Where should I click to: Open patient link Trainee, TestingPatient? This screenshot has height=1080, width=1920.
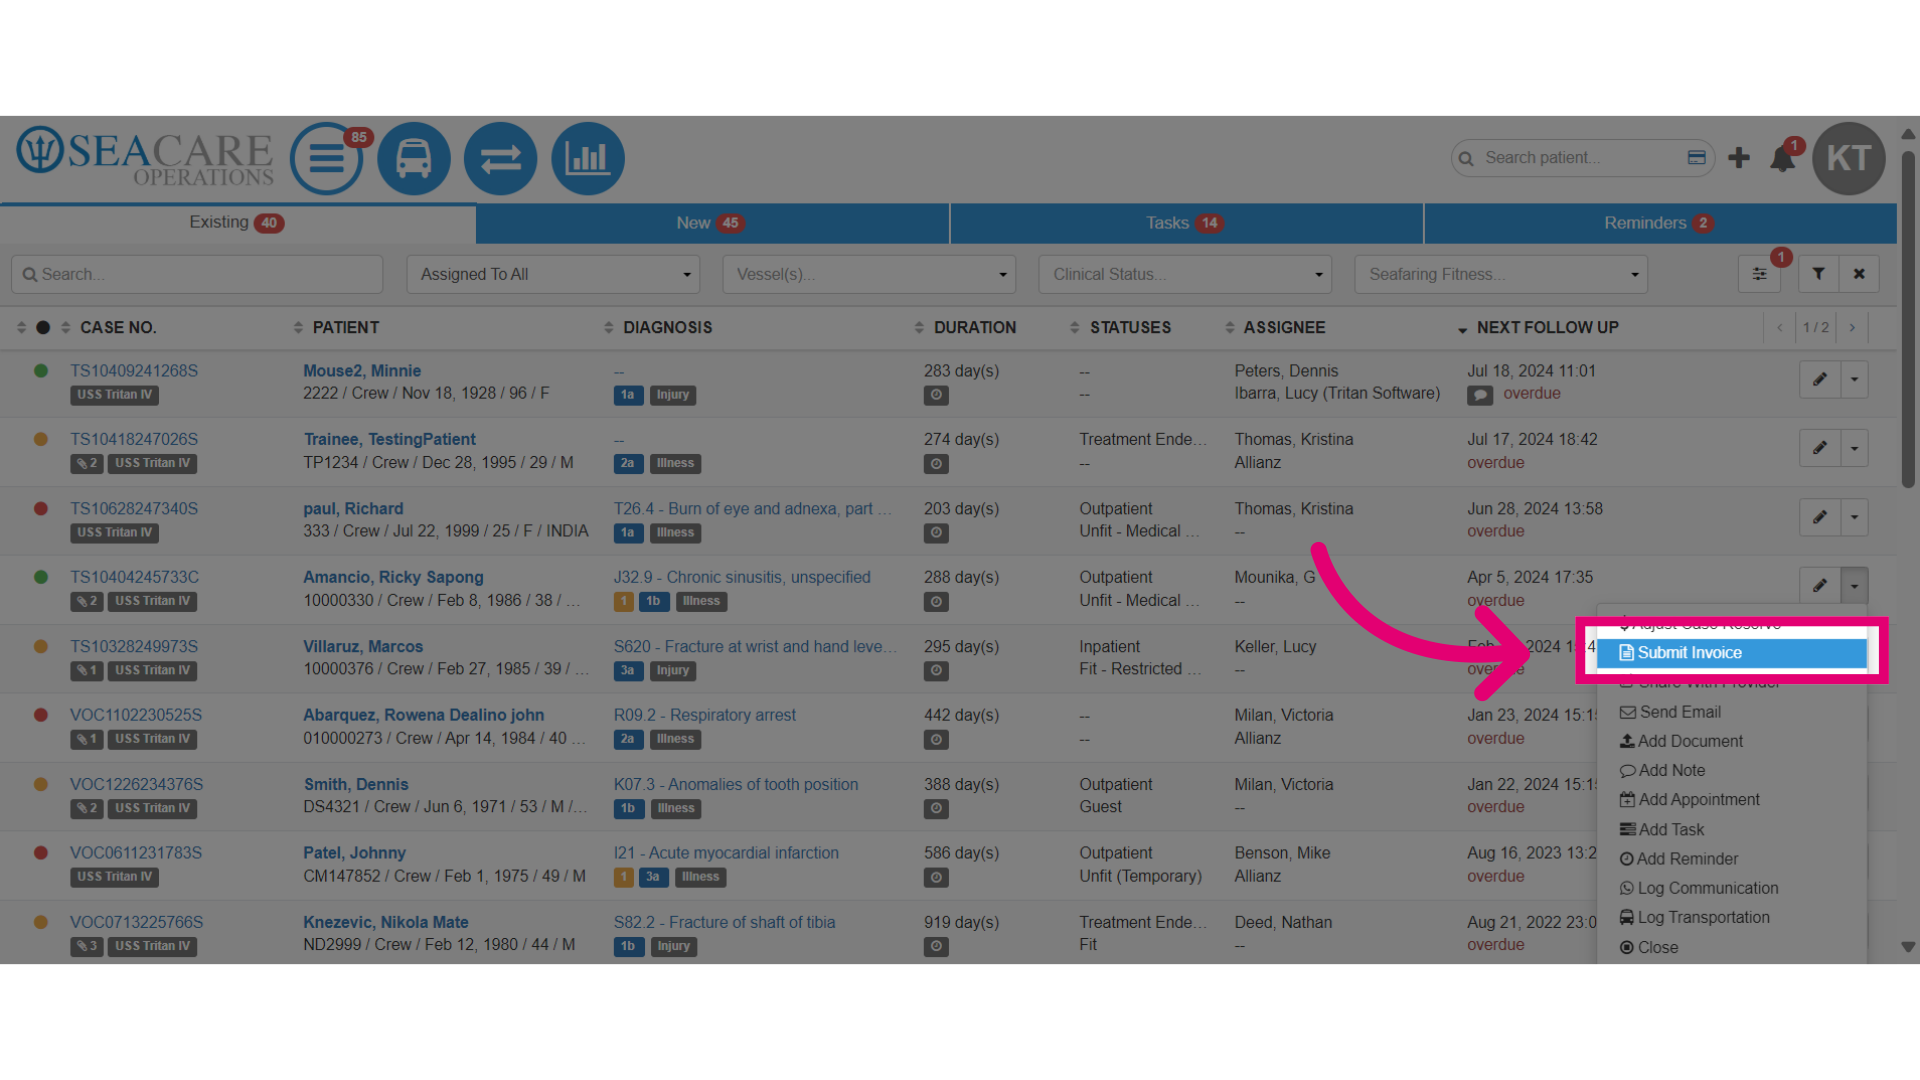tap(390, 440)
